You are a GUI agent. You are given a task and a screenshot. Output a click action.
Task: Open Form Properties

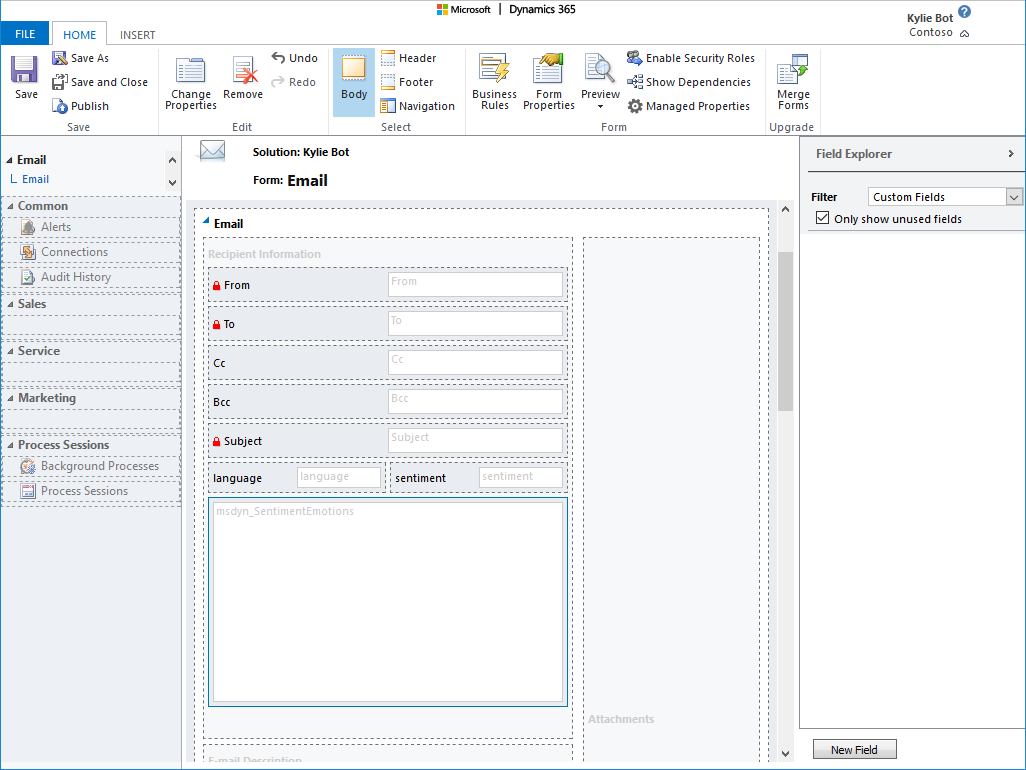pyautogui.click(x=548, y=82)
